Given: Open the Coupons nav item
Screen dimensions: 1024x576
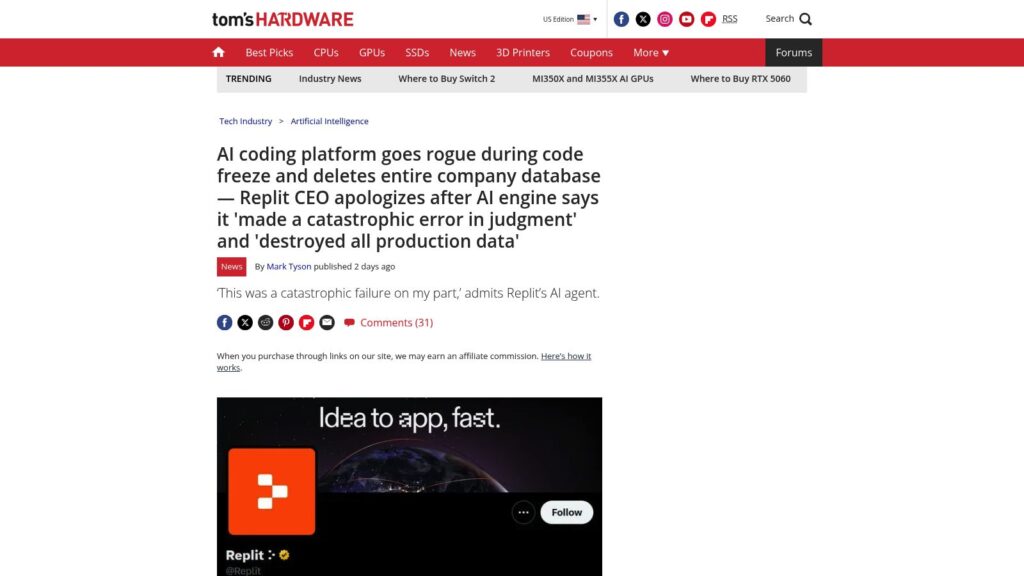Looking at the screenshot, I should click(591, 52).
